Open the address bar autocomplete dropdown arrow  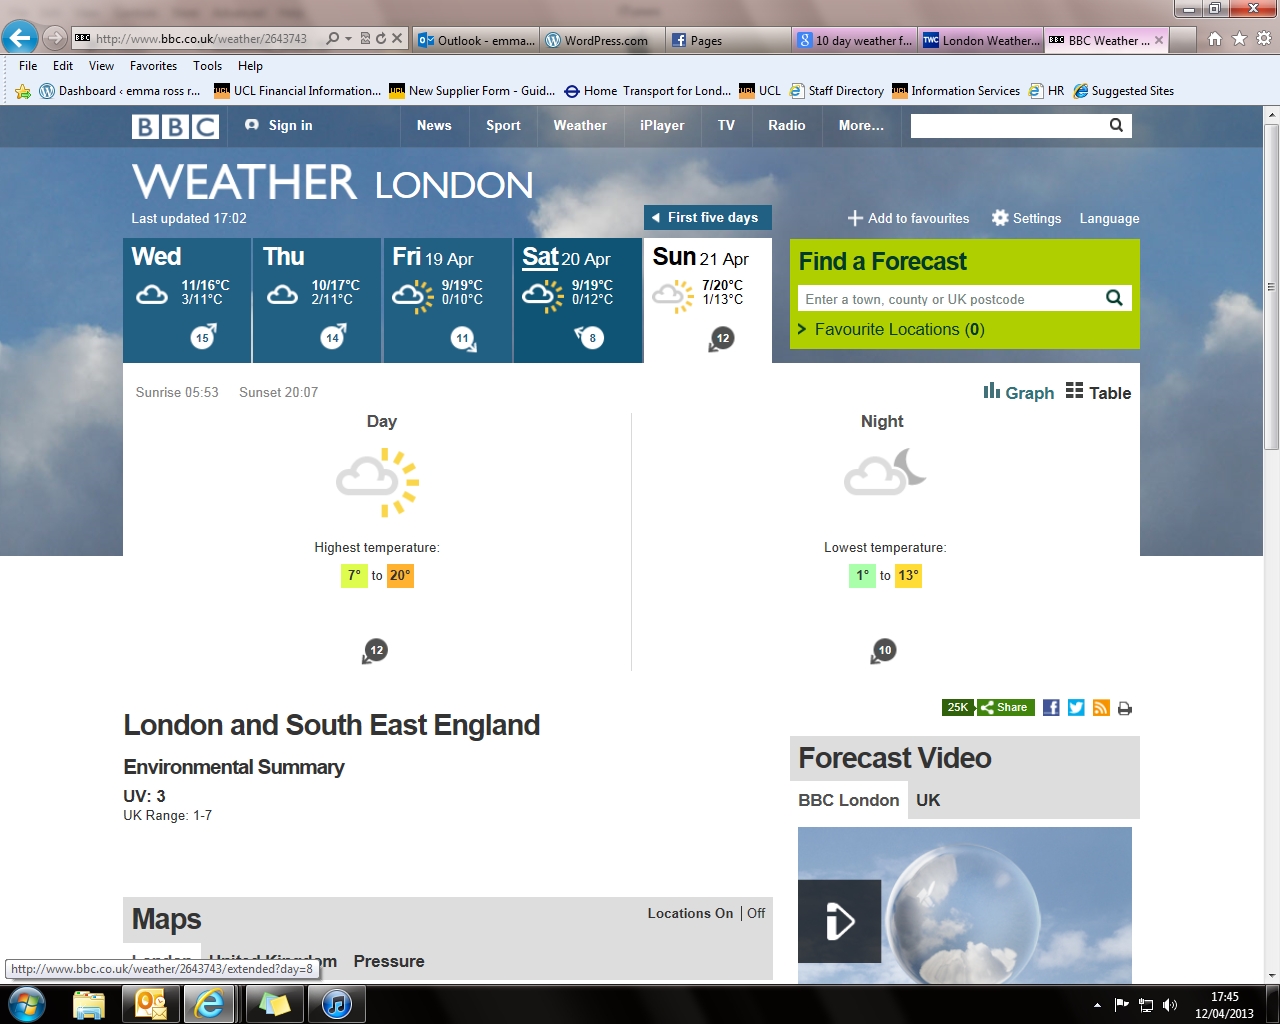pos(348,39)
